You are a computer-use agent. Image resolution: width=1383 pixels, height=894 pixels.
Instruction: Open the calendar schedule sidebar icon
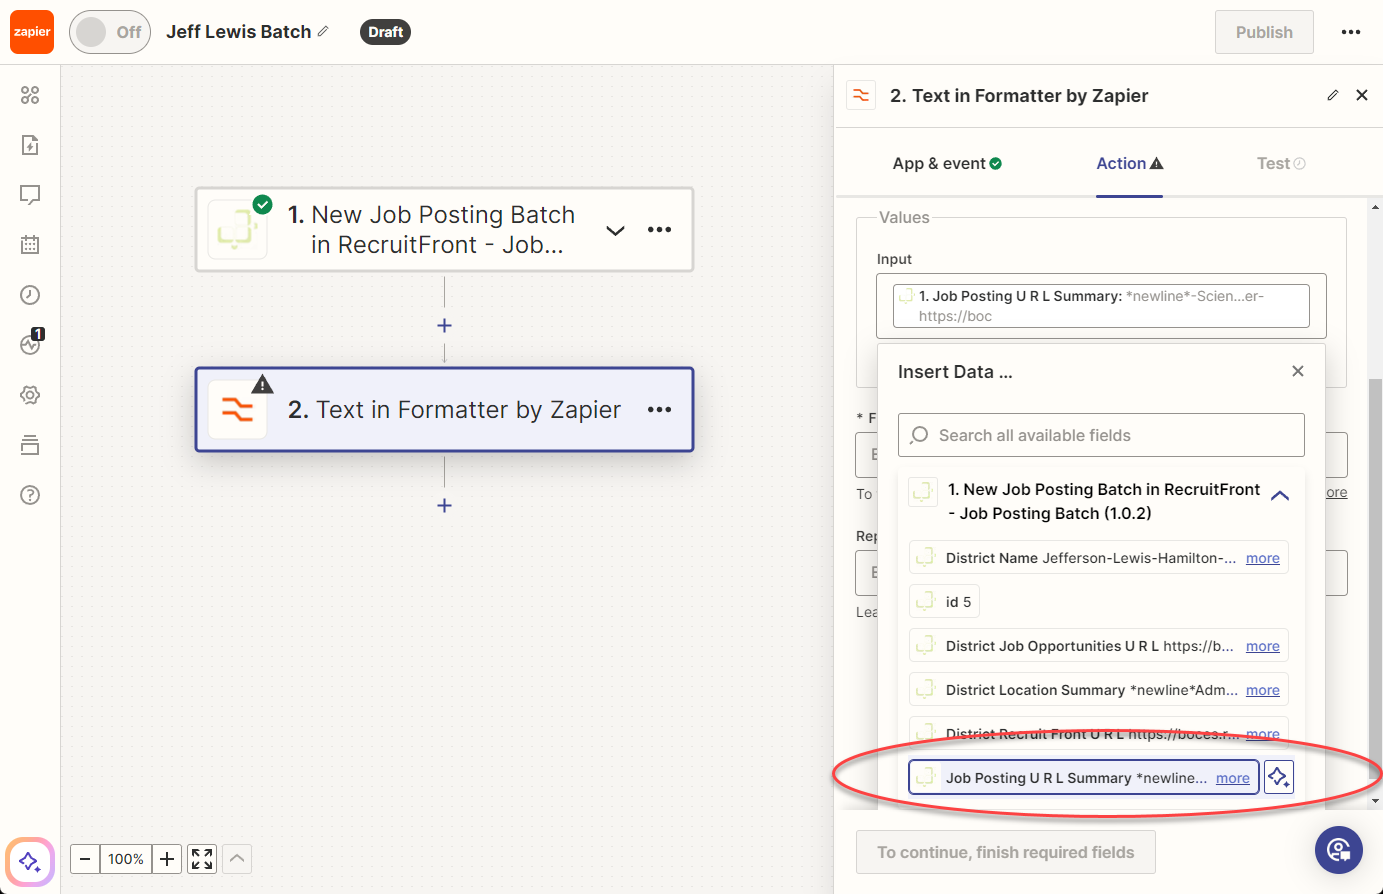(x=30, y=245)
